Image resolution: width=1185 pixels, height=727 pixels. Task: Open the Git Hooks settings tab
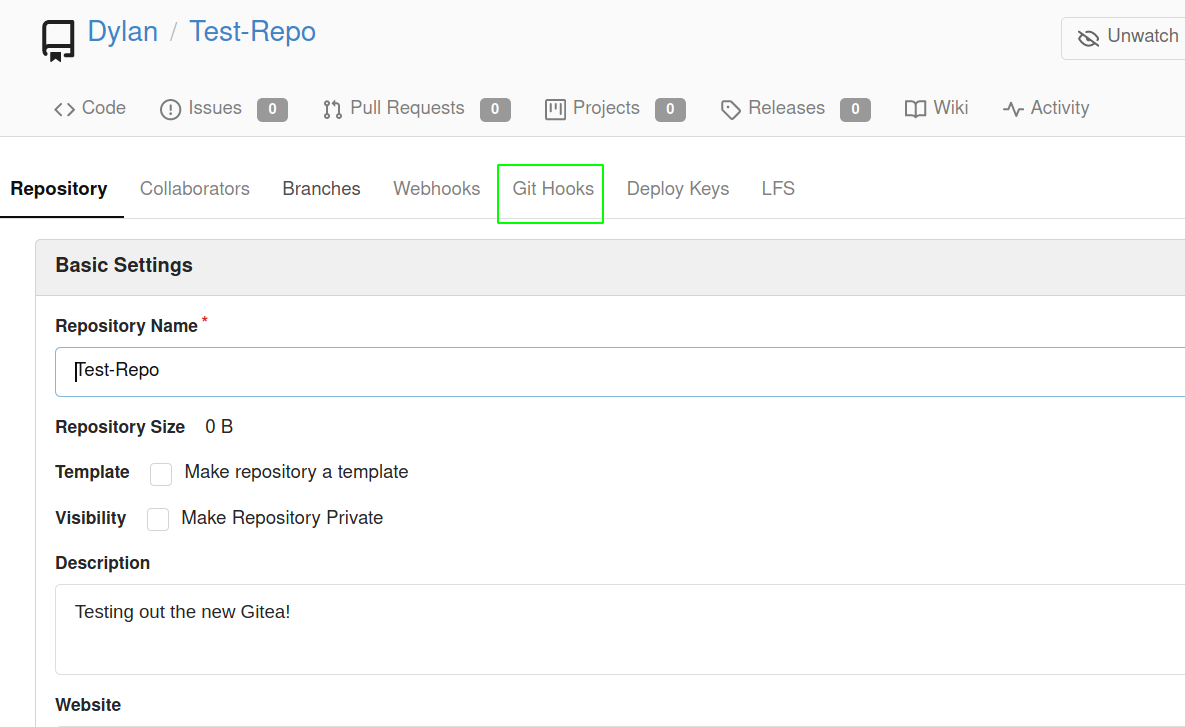[x=553, y=189]
